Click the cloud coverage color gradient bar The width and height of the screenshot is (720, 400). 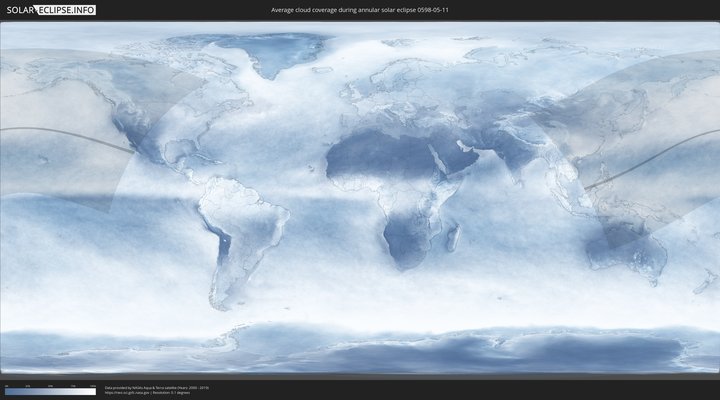(x=50, y=392)
